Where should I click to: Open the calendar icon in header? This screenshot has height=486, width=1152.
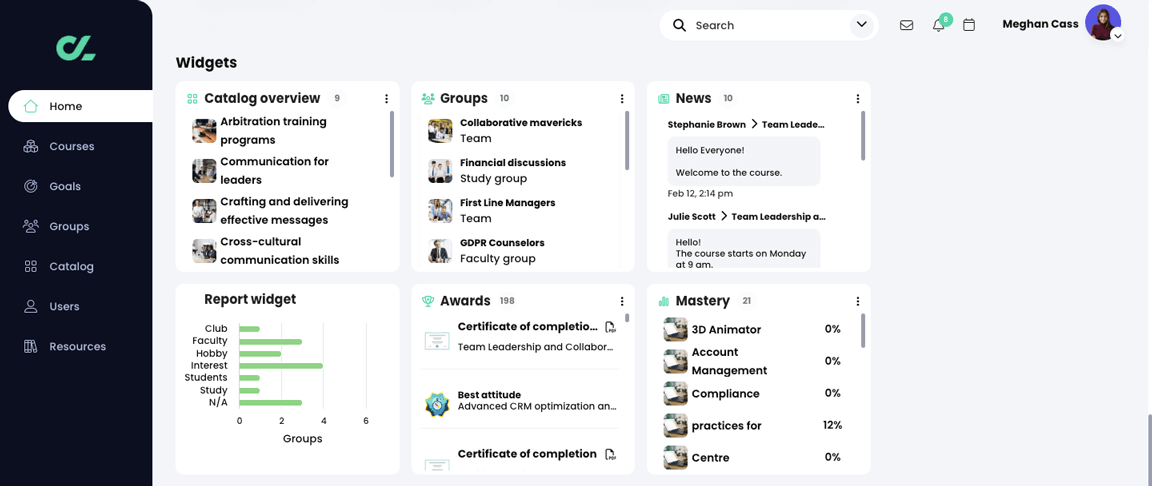(969, 25)
